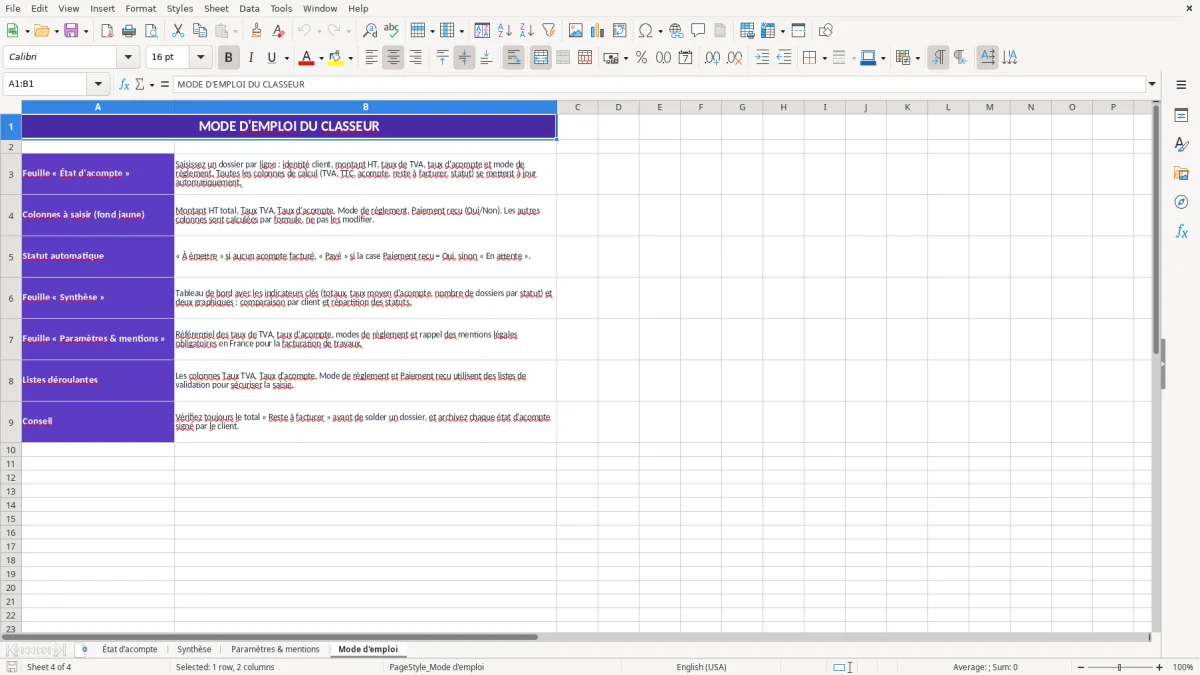The width and height of the screenshot is (1200, 675).
Task: Open the underline style dropdown arrow
Action: click(x=286, y=58)
